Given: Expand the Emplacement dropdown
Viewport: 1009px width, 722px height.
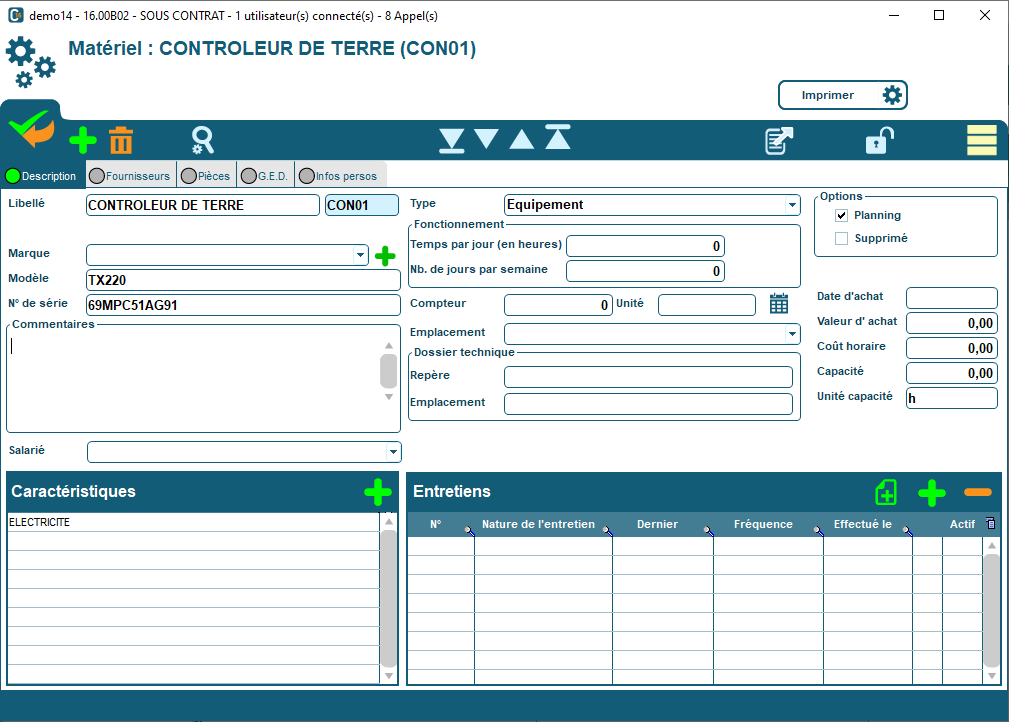Looking at the screenshot, I should pos(793,333).
